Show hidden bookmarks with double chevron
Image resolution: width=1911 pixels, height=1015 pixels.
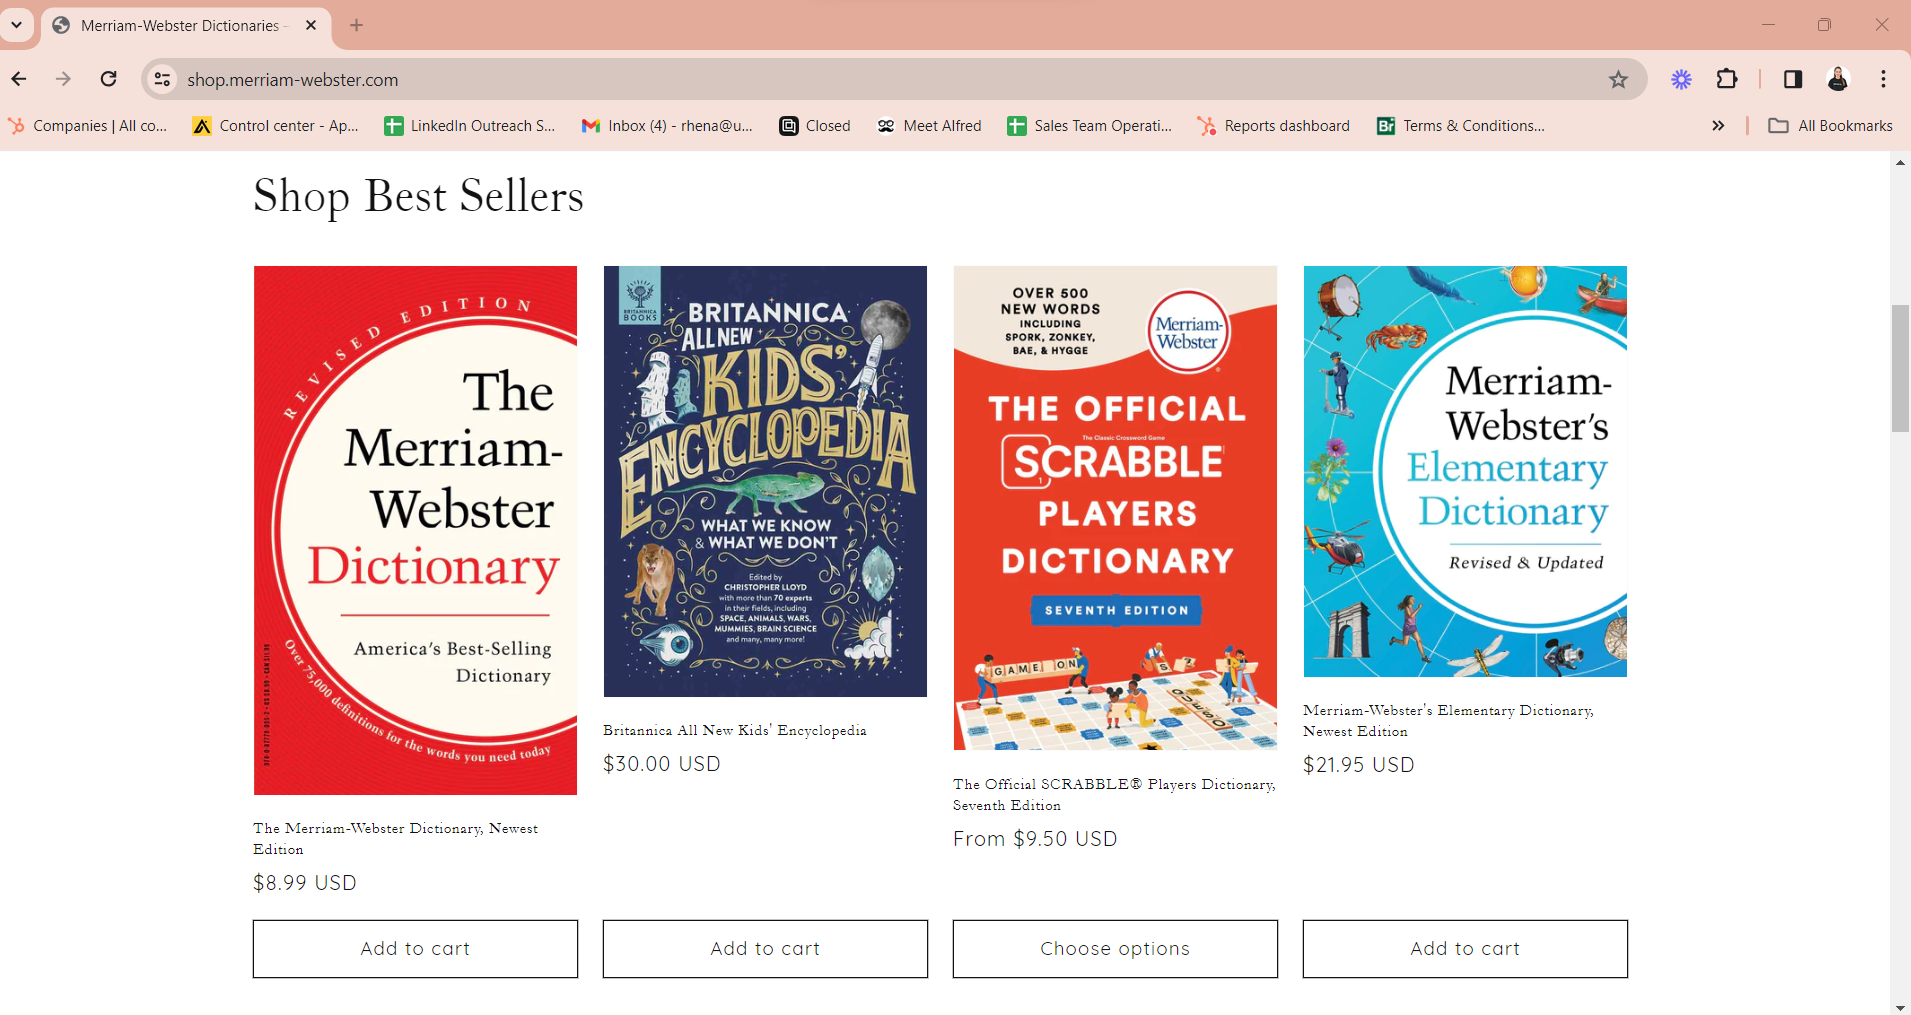pyautogui.click(x=1718, y=126)
